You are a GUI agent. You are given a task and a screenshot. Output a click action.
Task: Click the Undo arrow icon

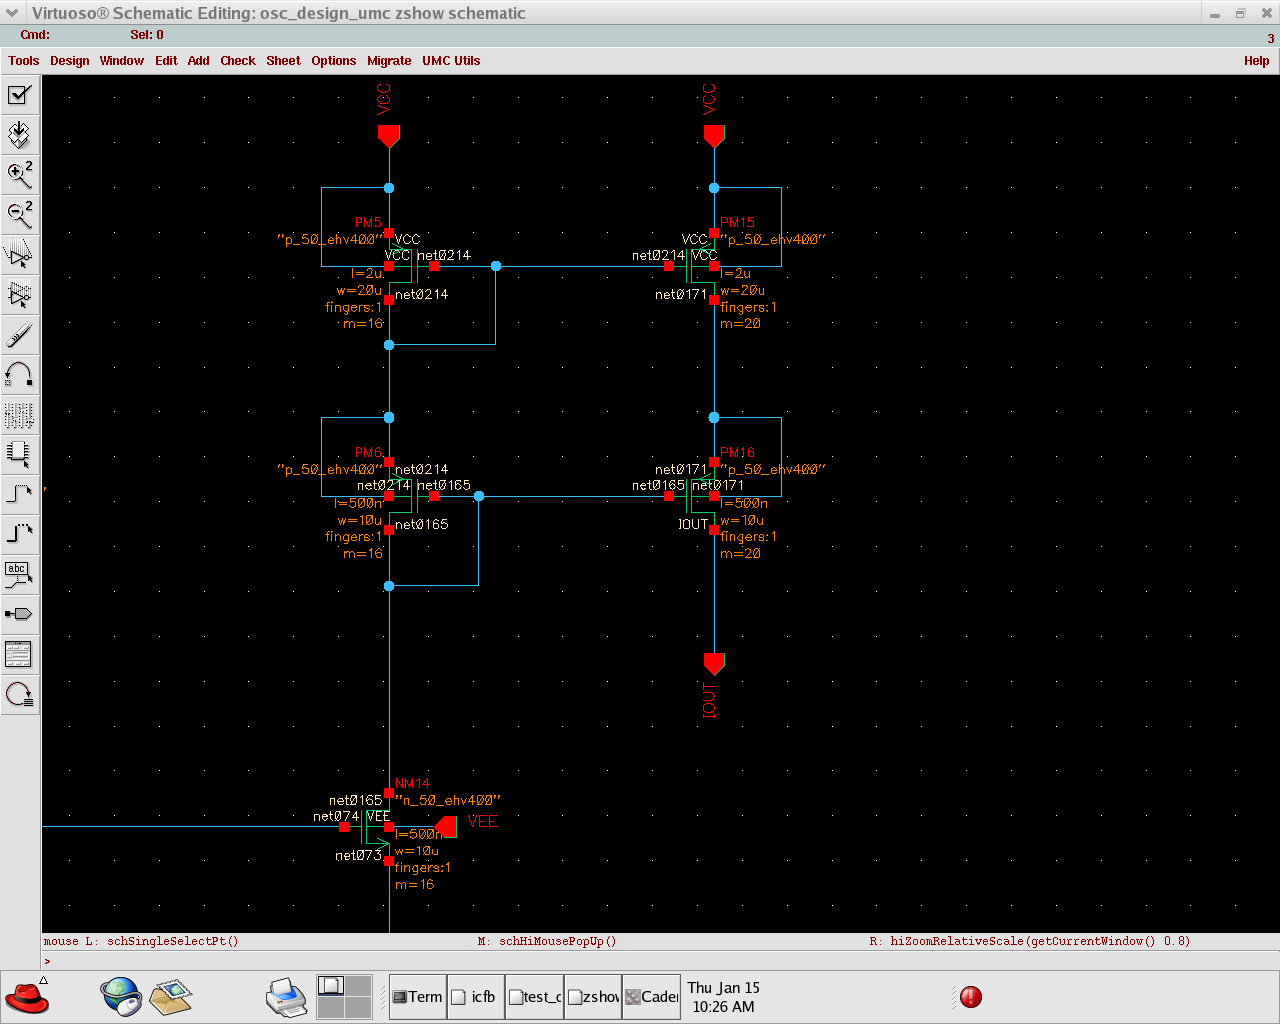click(x=19, y=375)
